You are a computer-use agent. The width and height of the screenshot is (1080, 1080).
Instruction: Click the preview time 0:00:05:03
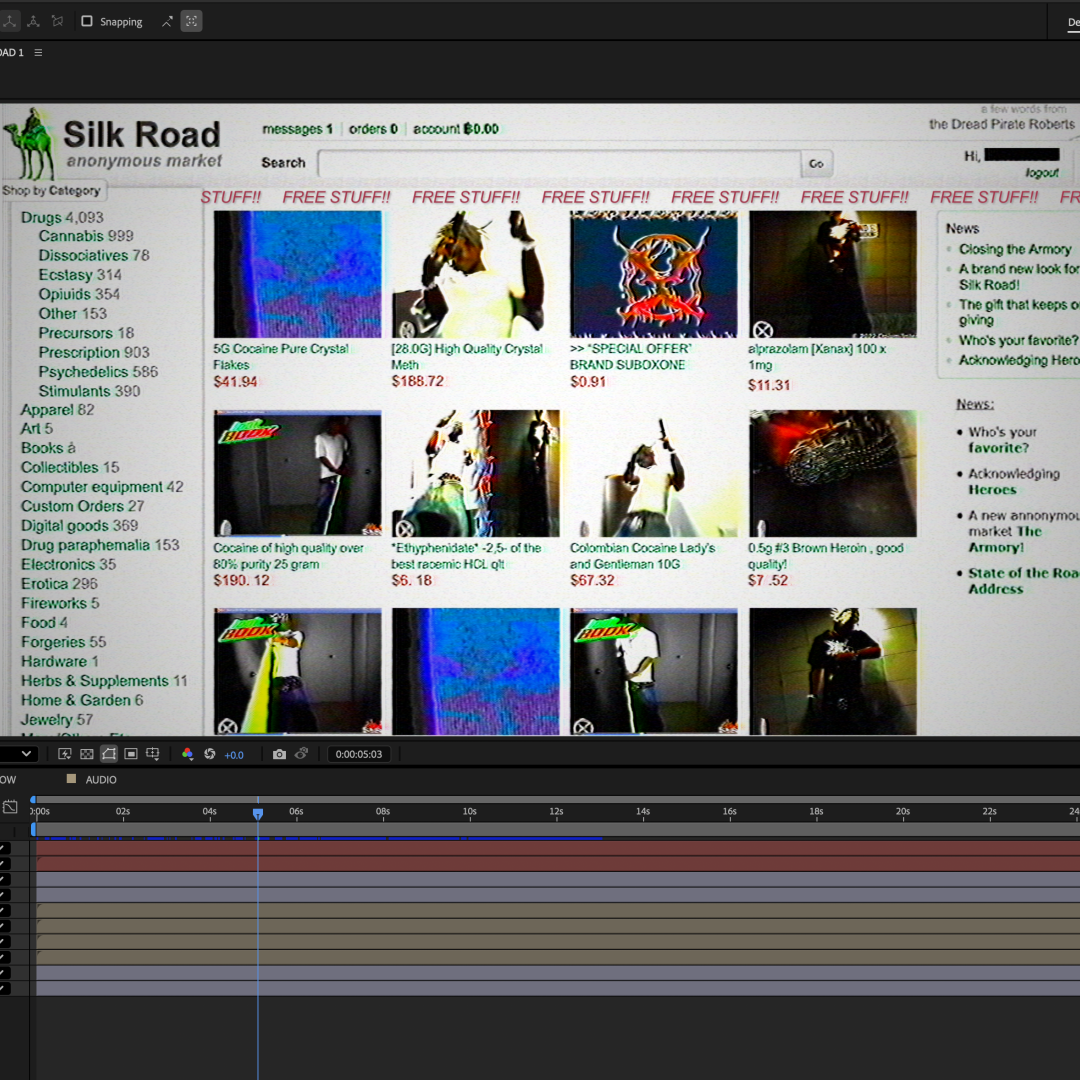(358, 754)
